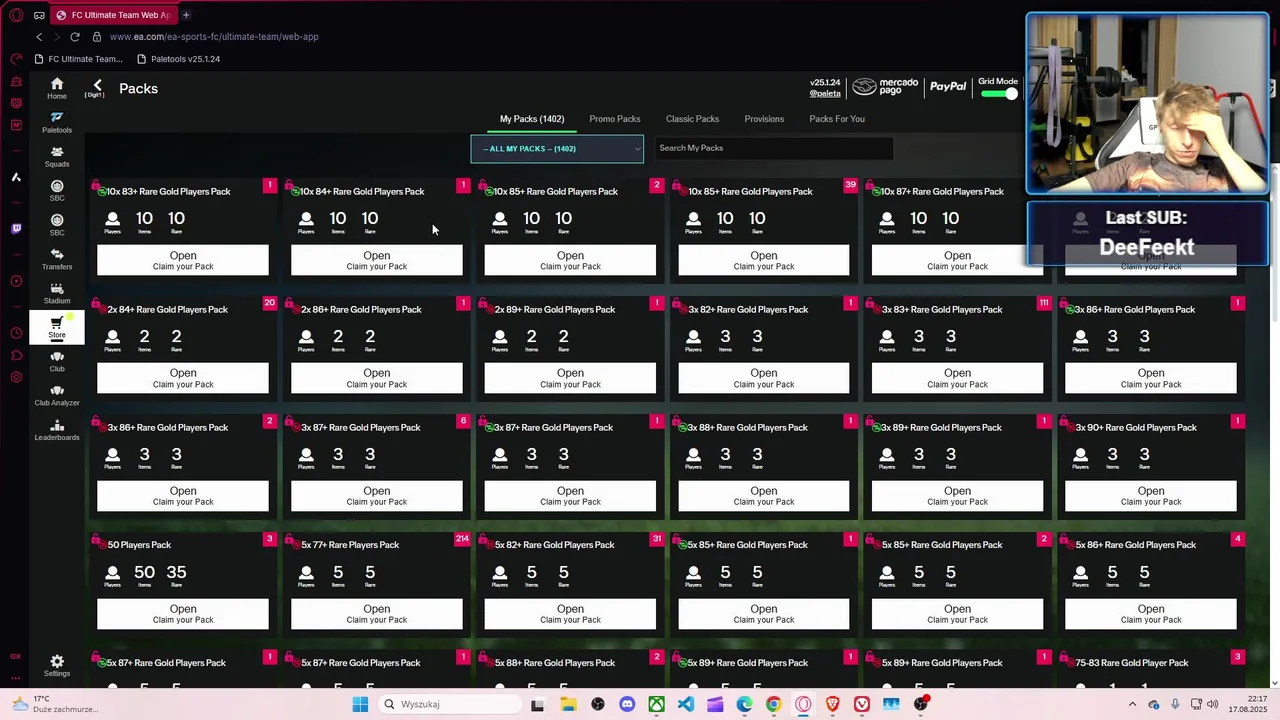Screen dimensions: 1280x720
Task: Click the Mercado Pago logo
Action: (885, 88)
